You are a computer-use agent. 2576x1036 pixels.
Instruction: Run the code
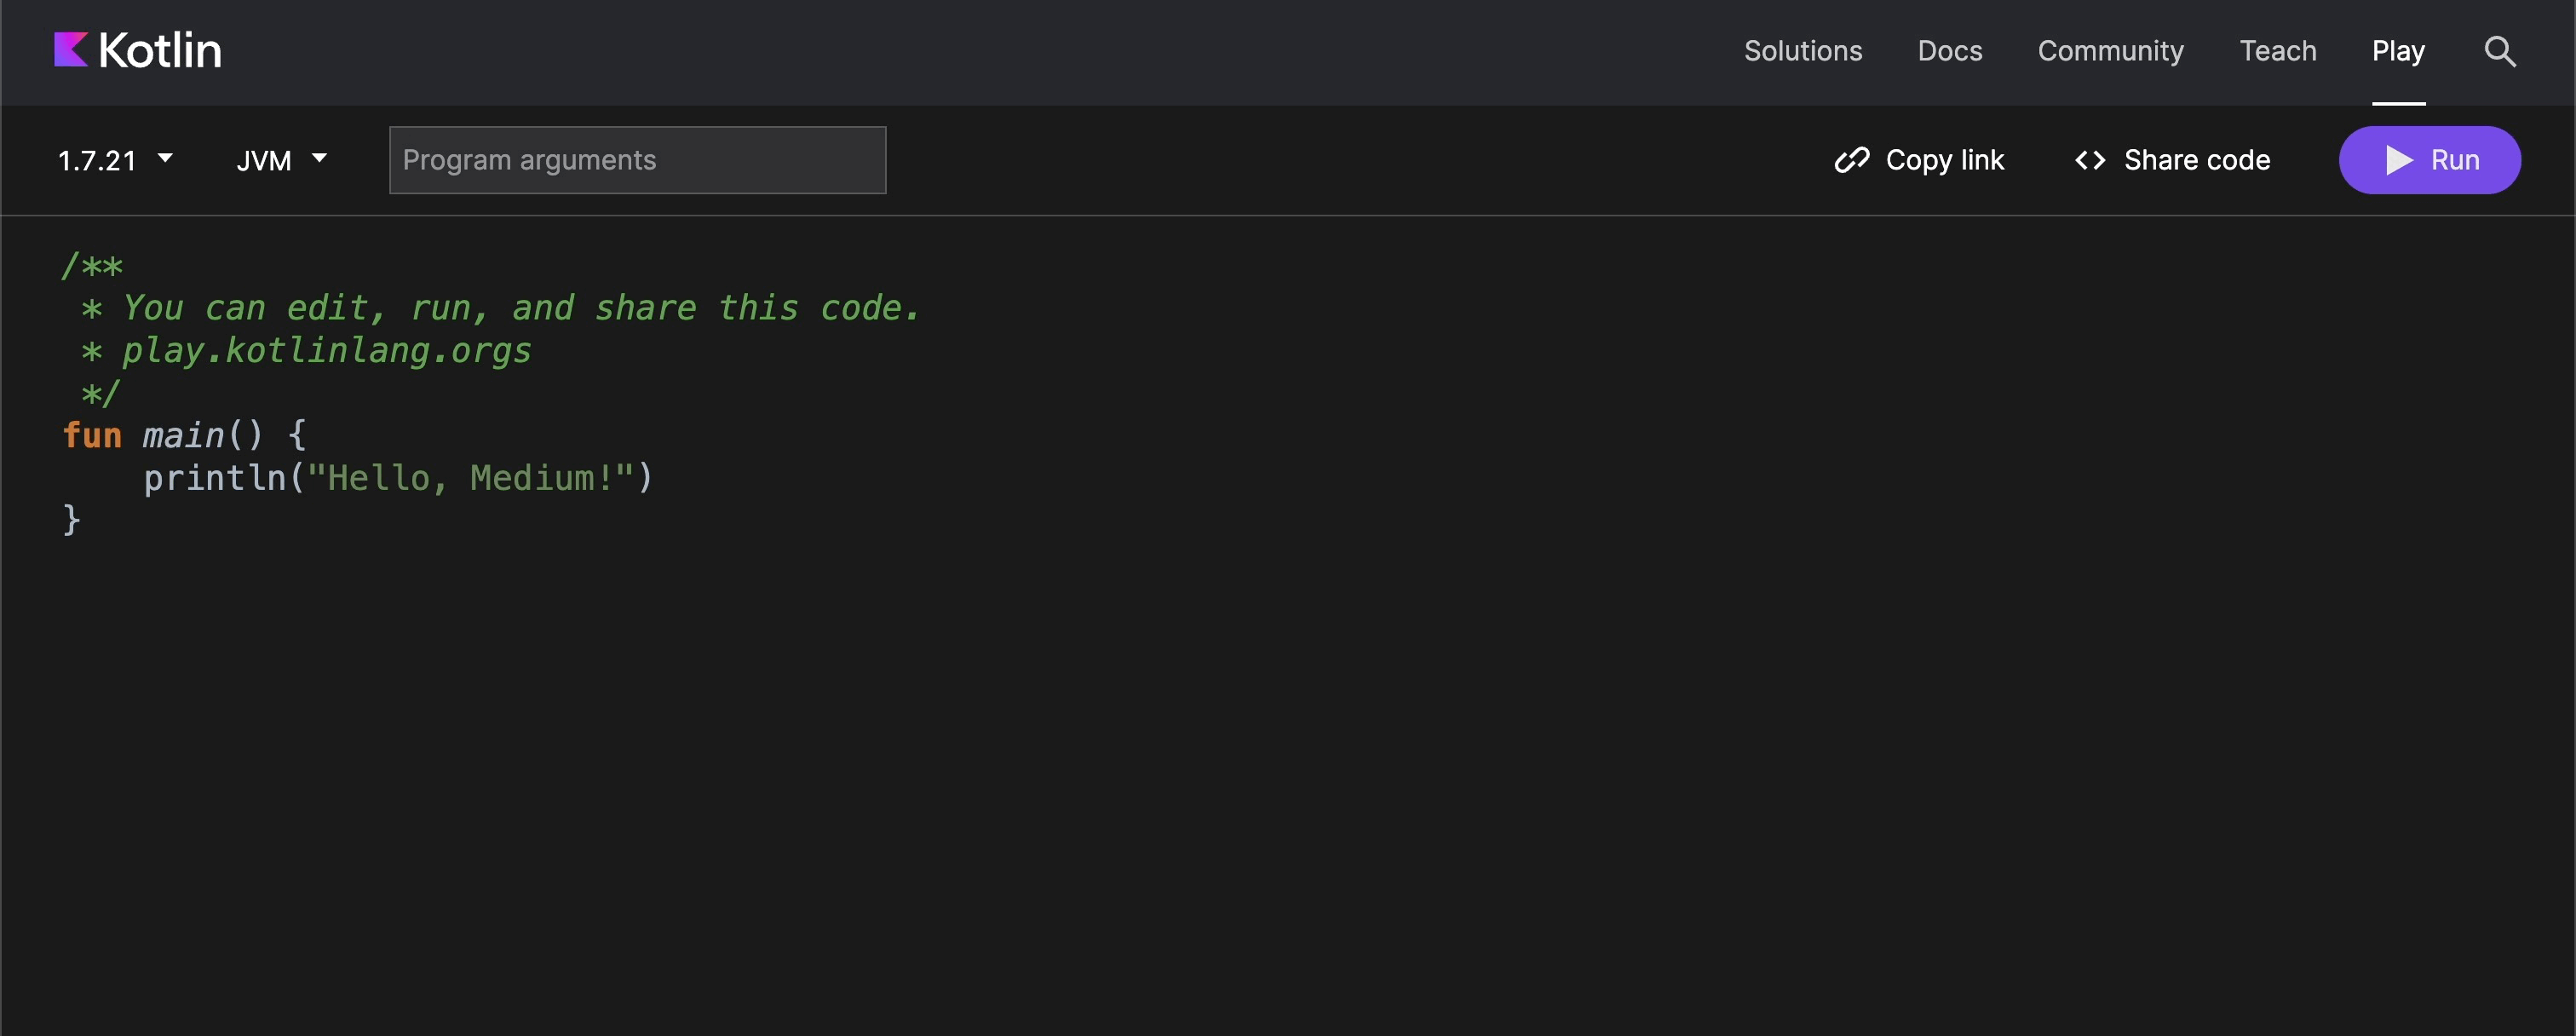pos(2429,160)
